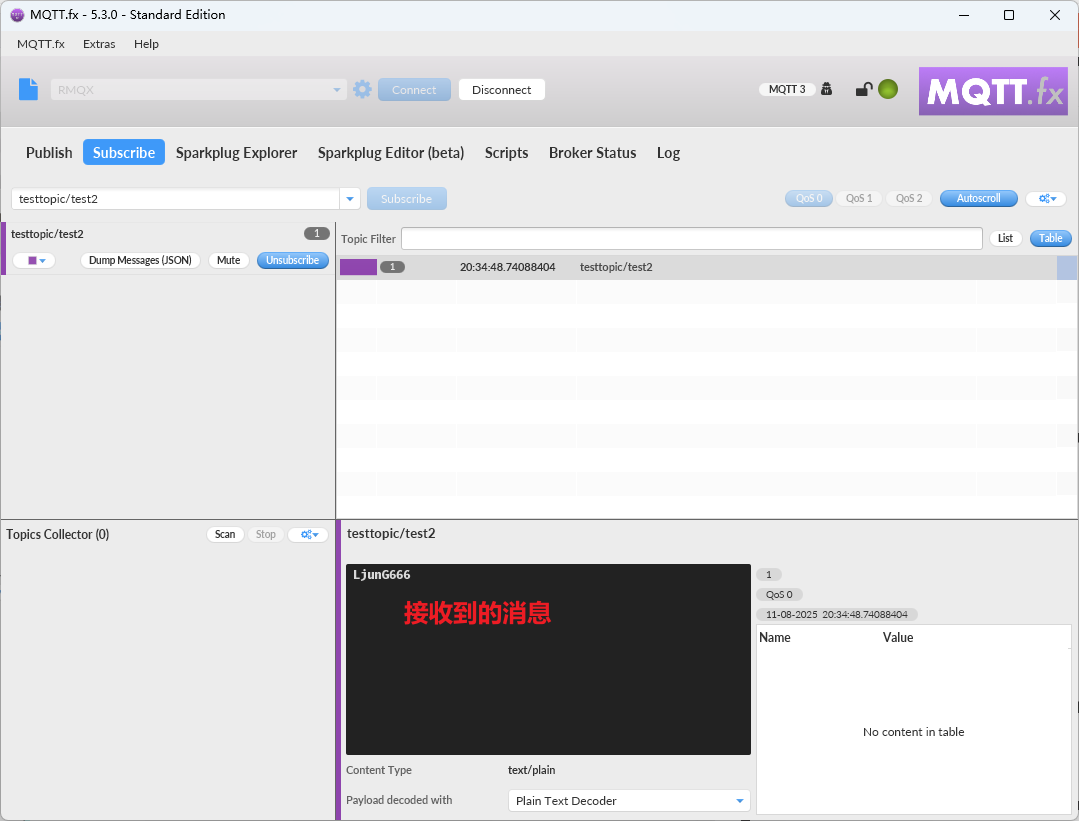Click the MQTT.fx logo banner
The image size is (1079, 821).
pyautogui.click(x=993, y=91)
